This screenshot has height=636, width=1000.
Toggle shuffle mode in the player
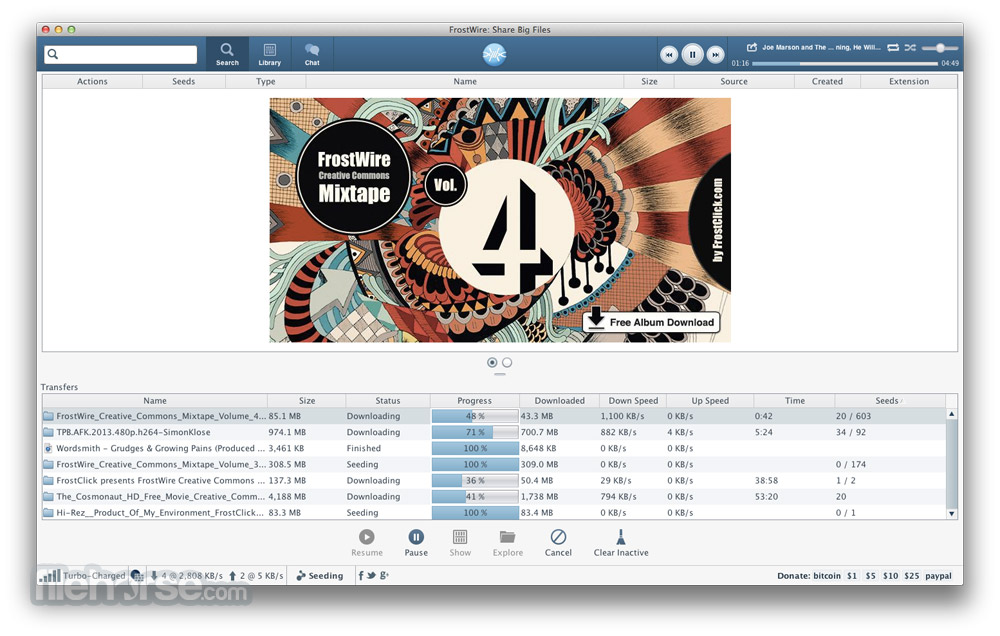910,48
